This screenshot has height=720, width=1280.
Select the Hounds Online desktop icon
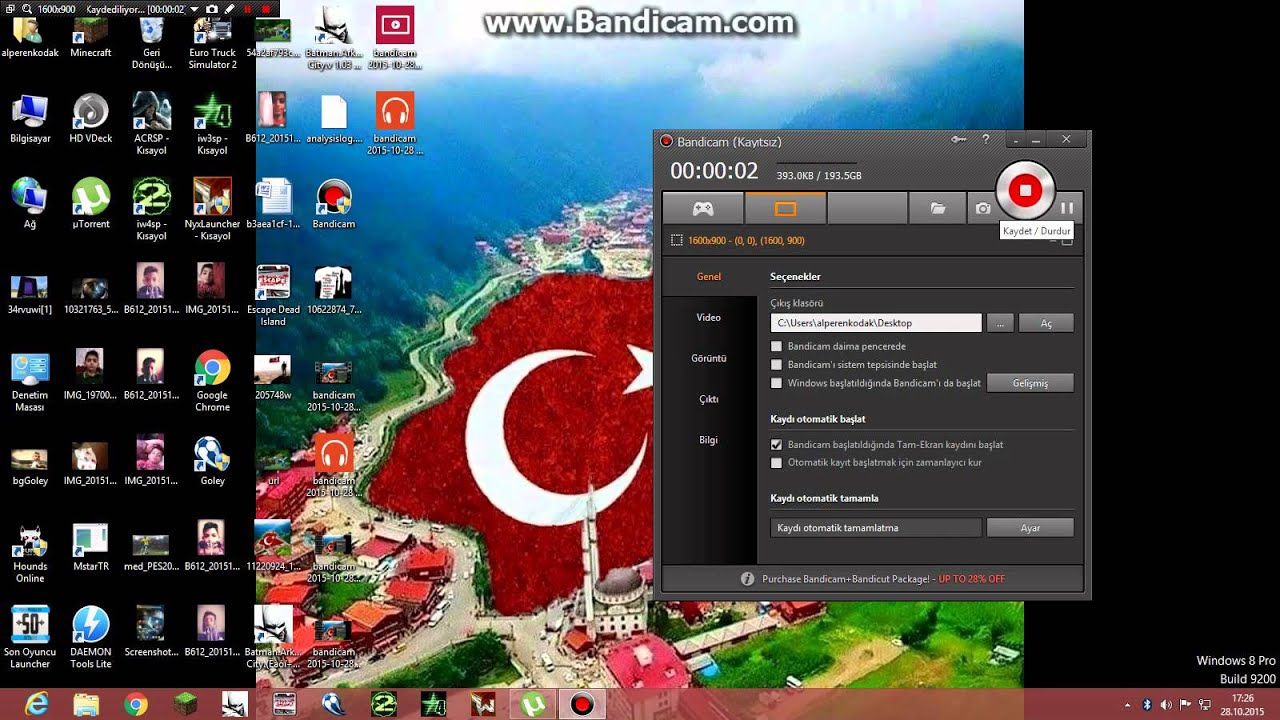point(30,552)
